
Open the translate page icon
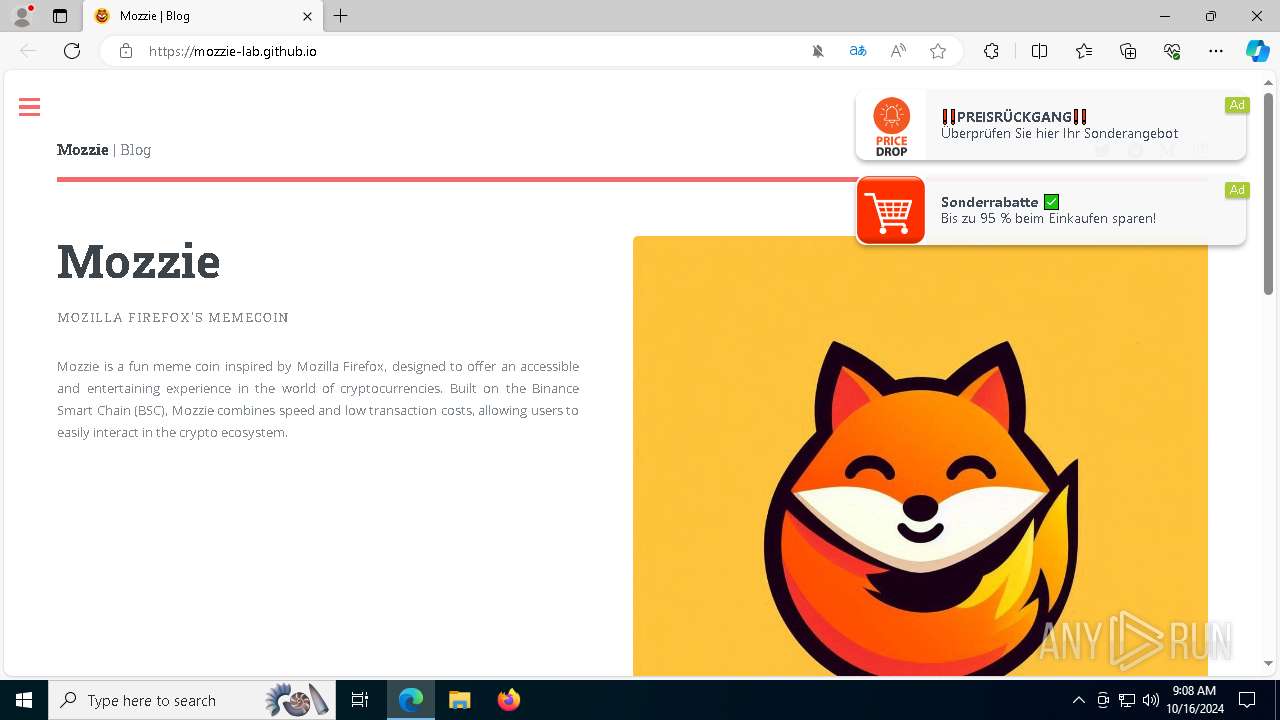858,51
